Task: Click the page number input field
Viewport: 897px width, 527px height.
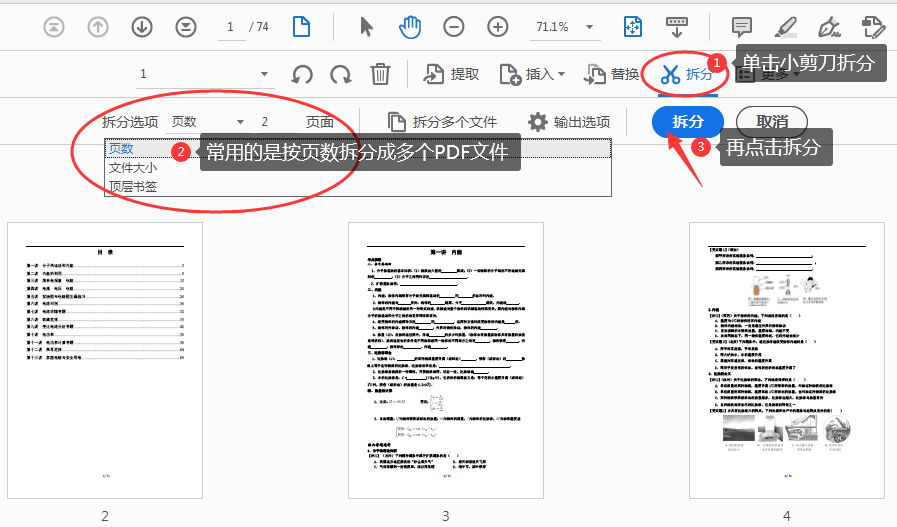Action: tap(230, 27)
